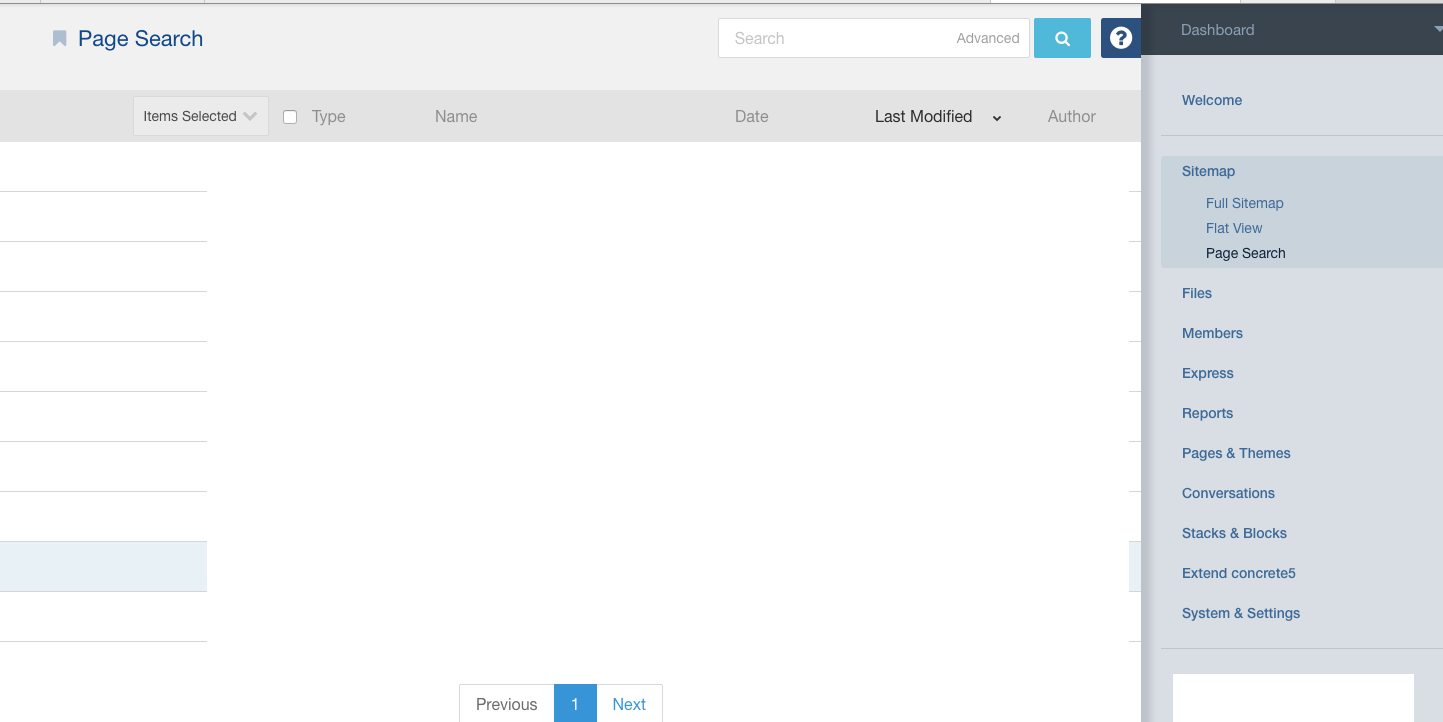1443x722 pixels.
Task: Select Page Search in sidebar
Action: (x=1245, y=253)
